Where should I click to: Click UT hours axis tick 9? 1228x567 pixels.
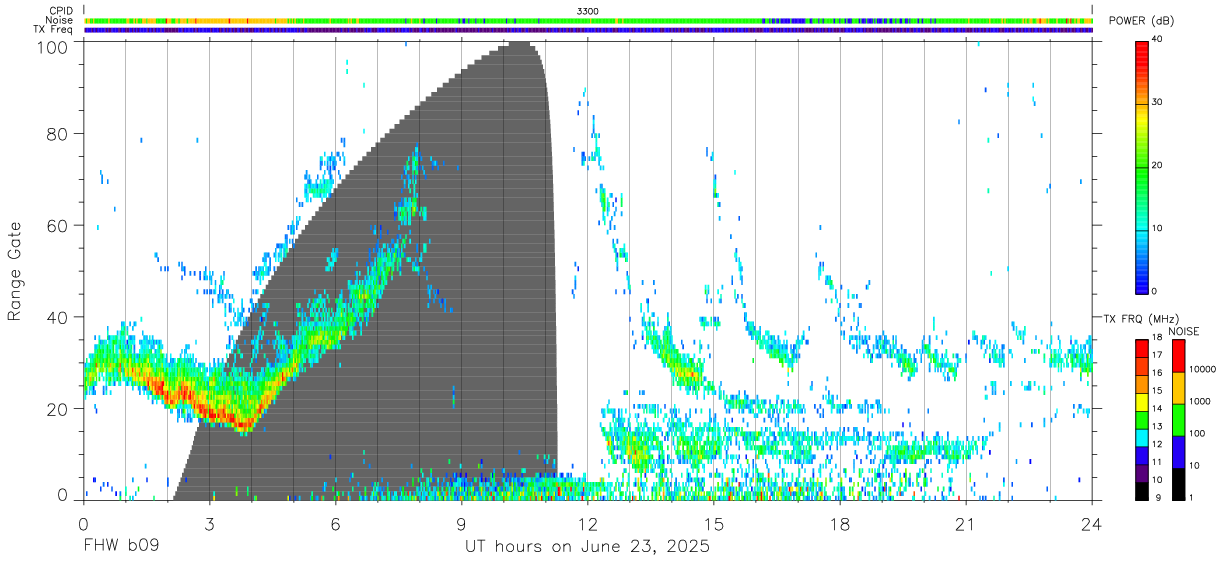click(x=462, y=523)
